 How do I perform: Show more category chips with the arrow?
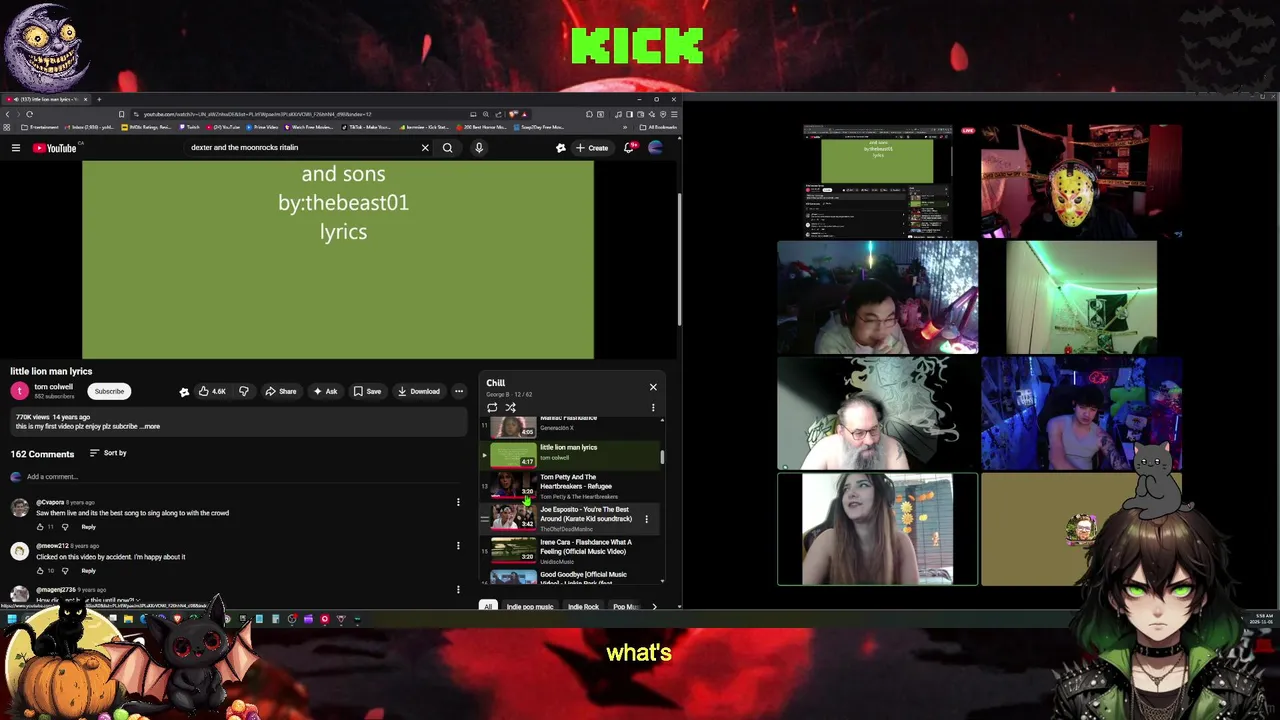click(654, 607)
